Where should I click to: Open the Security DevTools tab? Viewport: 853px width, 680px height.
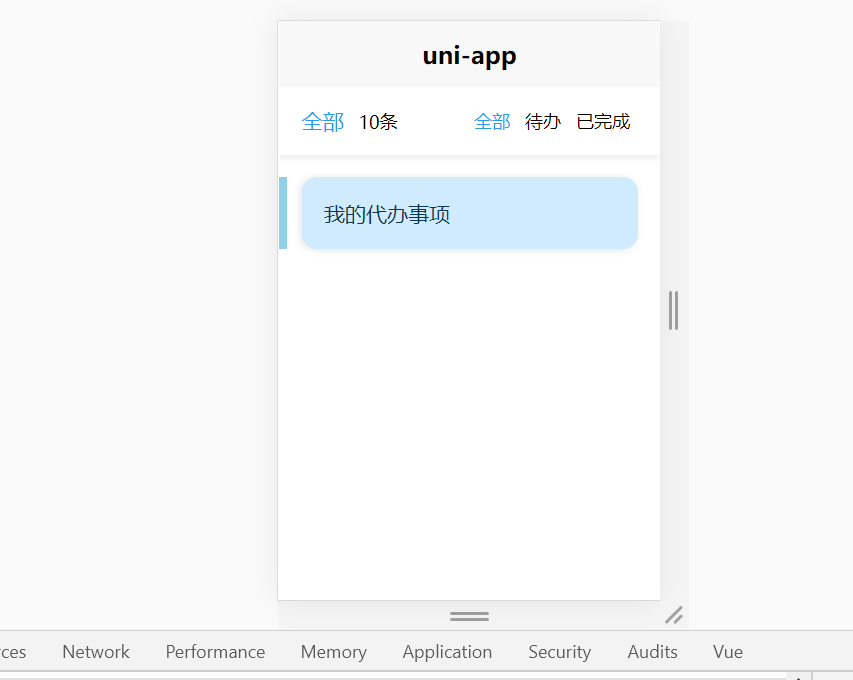tap(560, 652)
